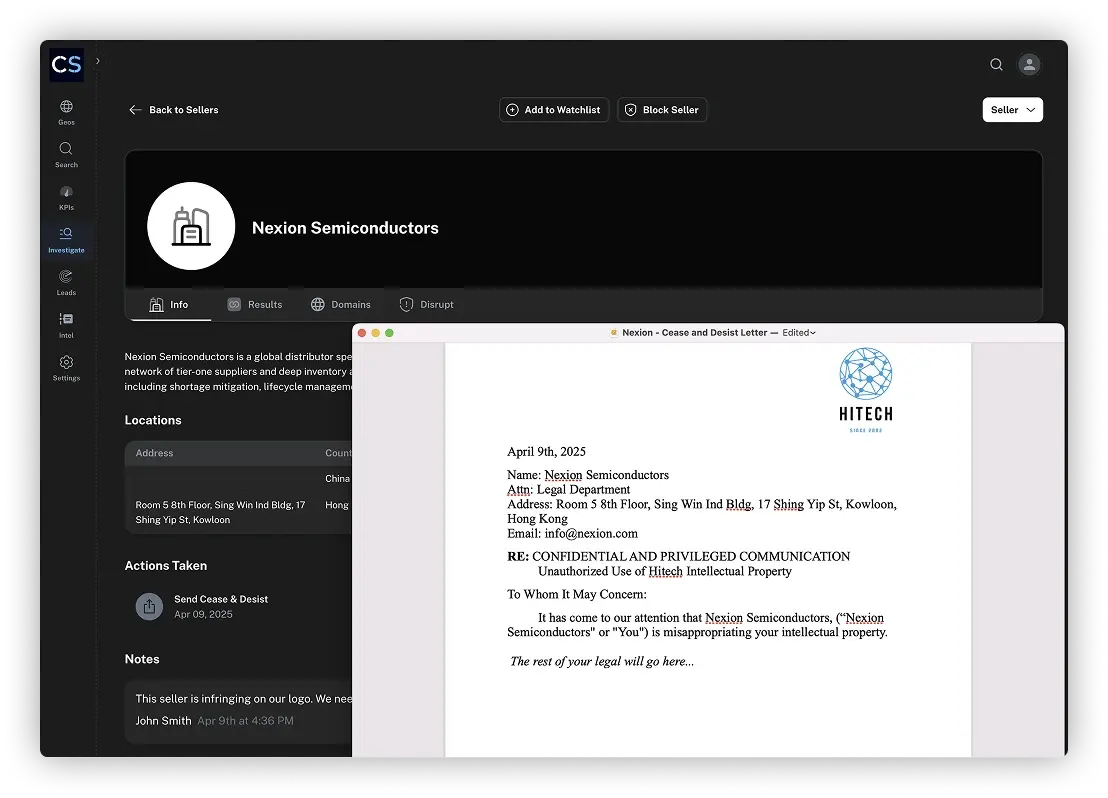Click Add to Watchlist button
The width and height of the screenshot is (1108, 798).
pyautogui.click(x=554, y=110)
